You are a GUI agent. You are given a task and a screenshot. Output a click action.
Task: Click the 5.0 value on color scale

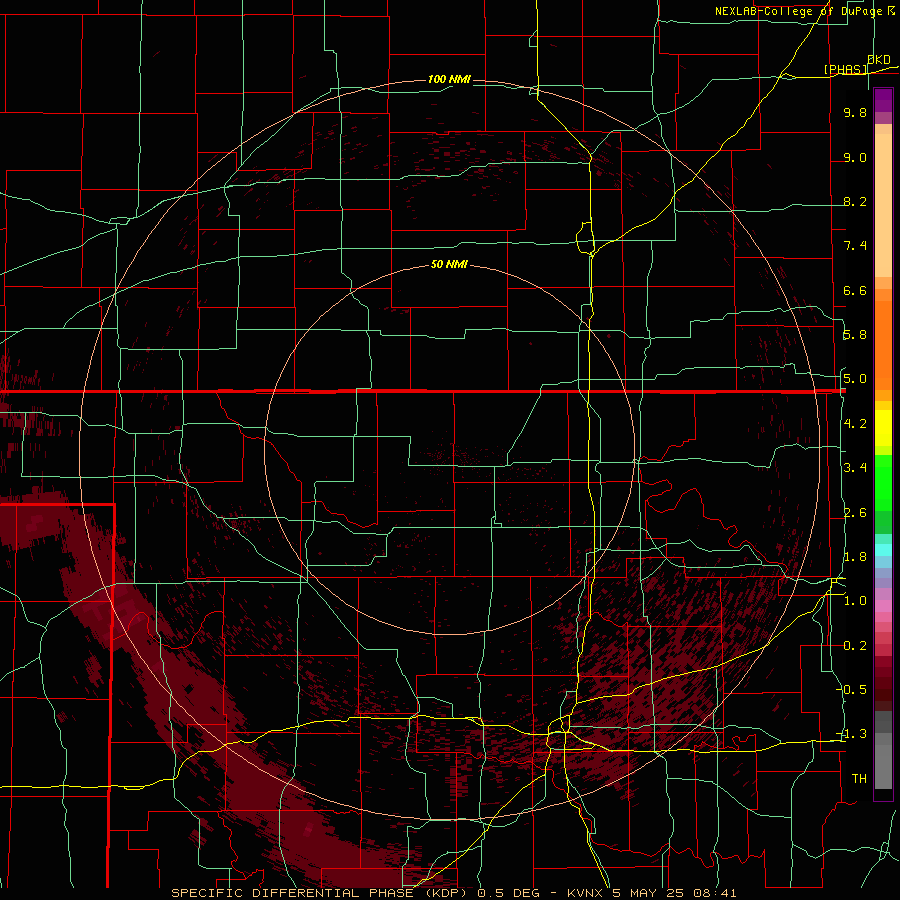pos(855,379)
